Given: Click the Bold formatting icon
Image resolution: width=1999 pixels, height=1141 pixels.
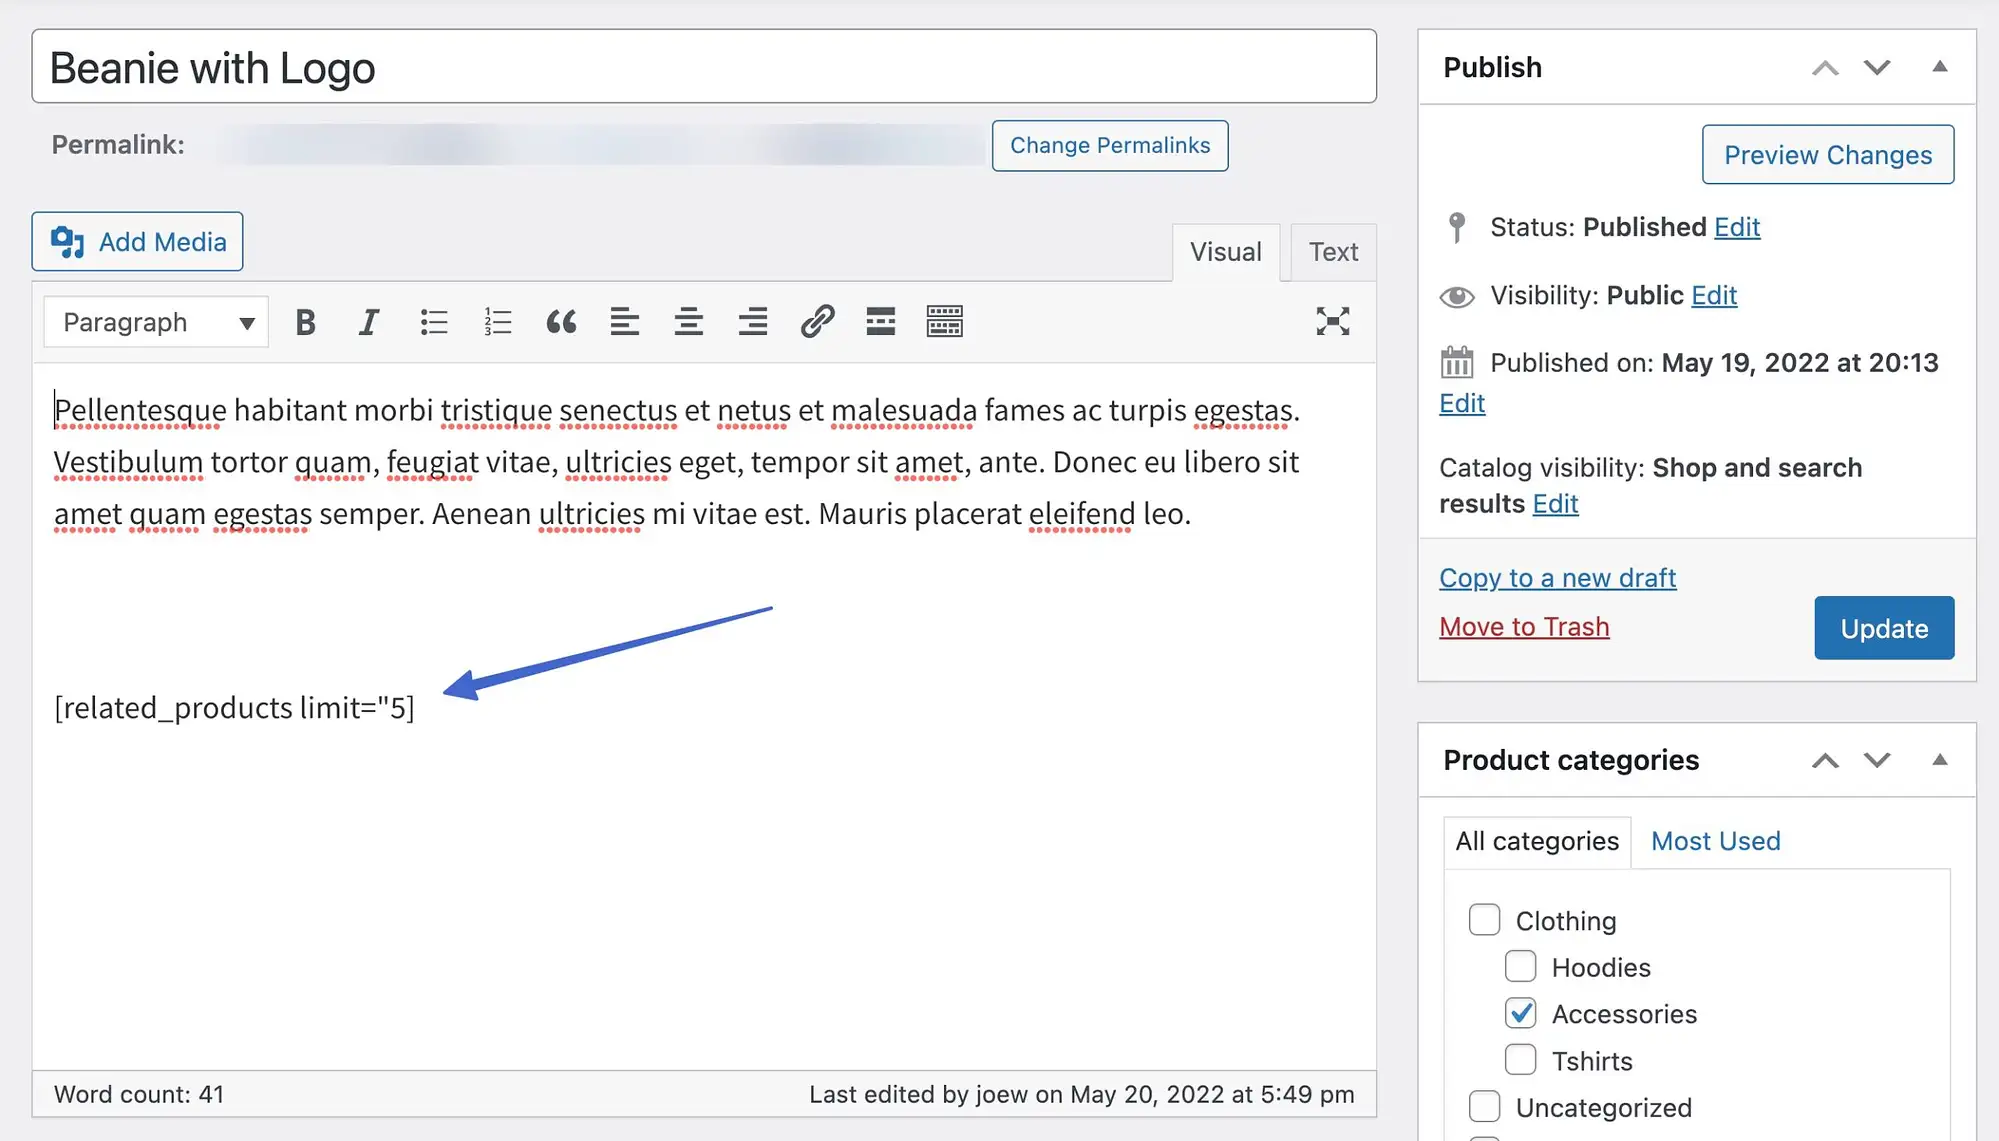Looking at the screenshot, I should pyautogui.click(x=305, y=321).
